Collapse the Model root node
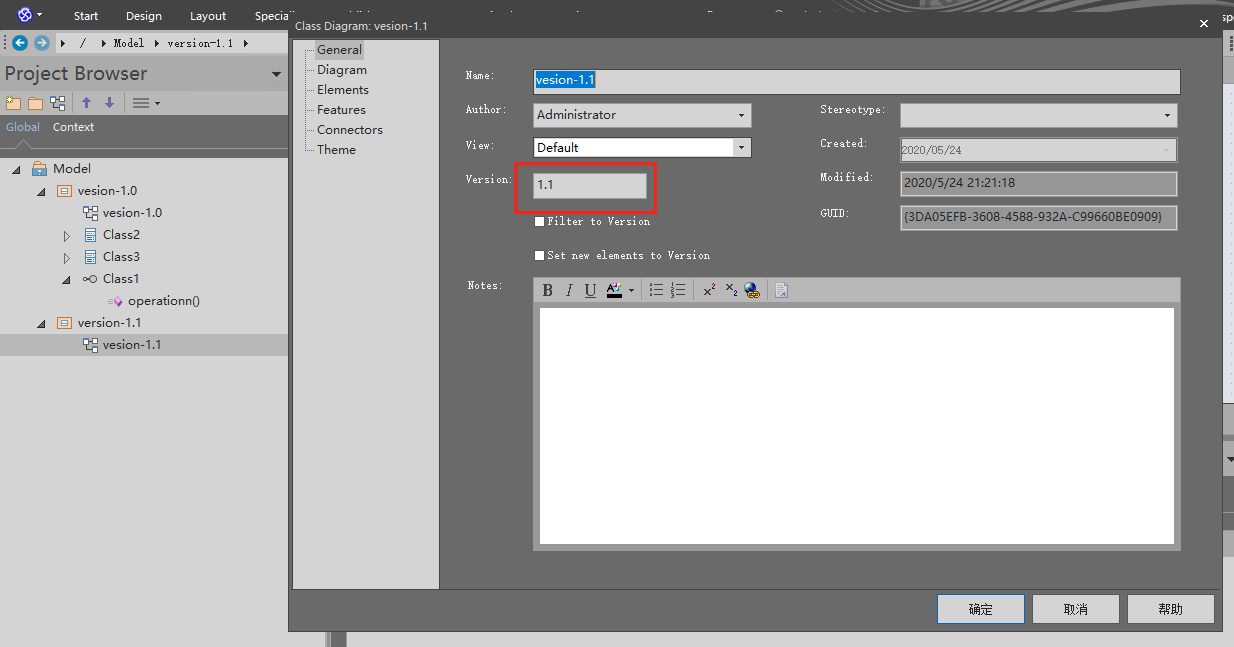The image size is (1234, 647). (x=16, y=170)
